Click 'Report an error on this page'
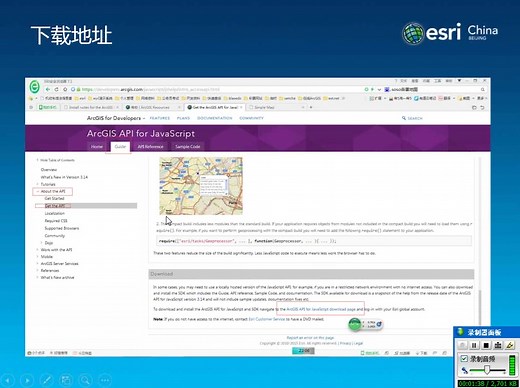This screenshot has height=388, width=520. (310, 338)
